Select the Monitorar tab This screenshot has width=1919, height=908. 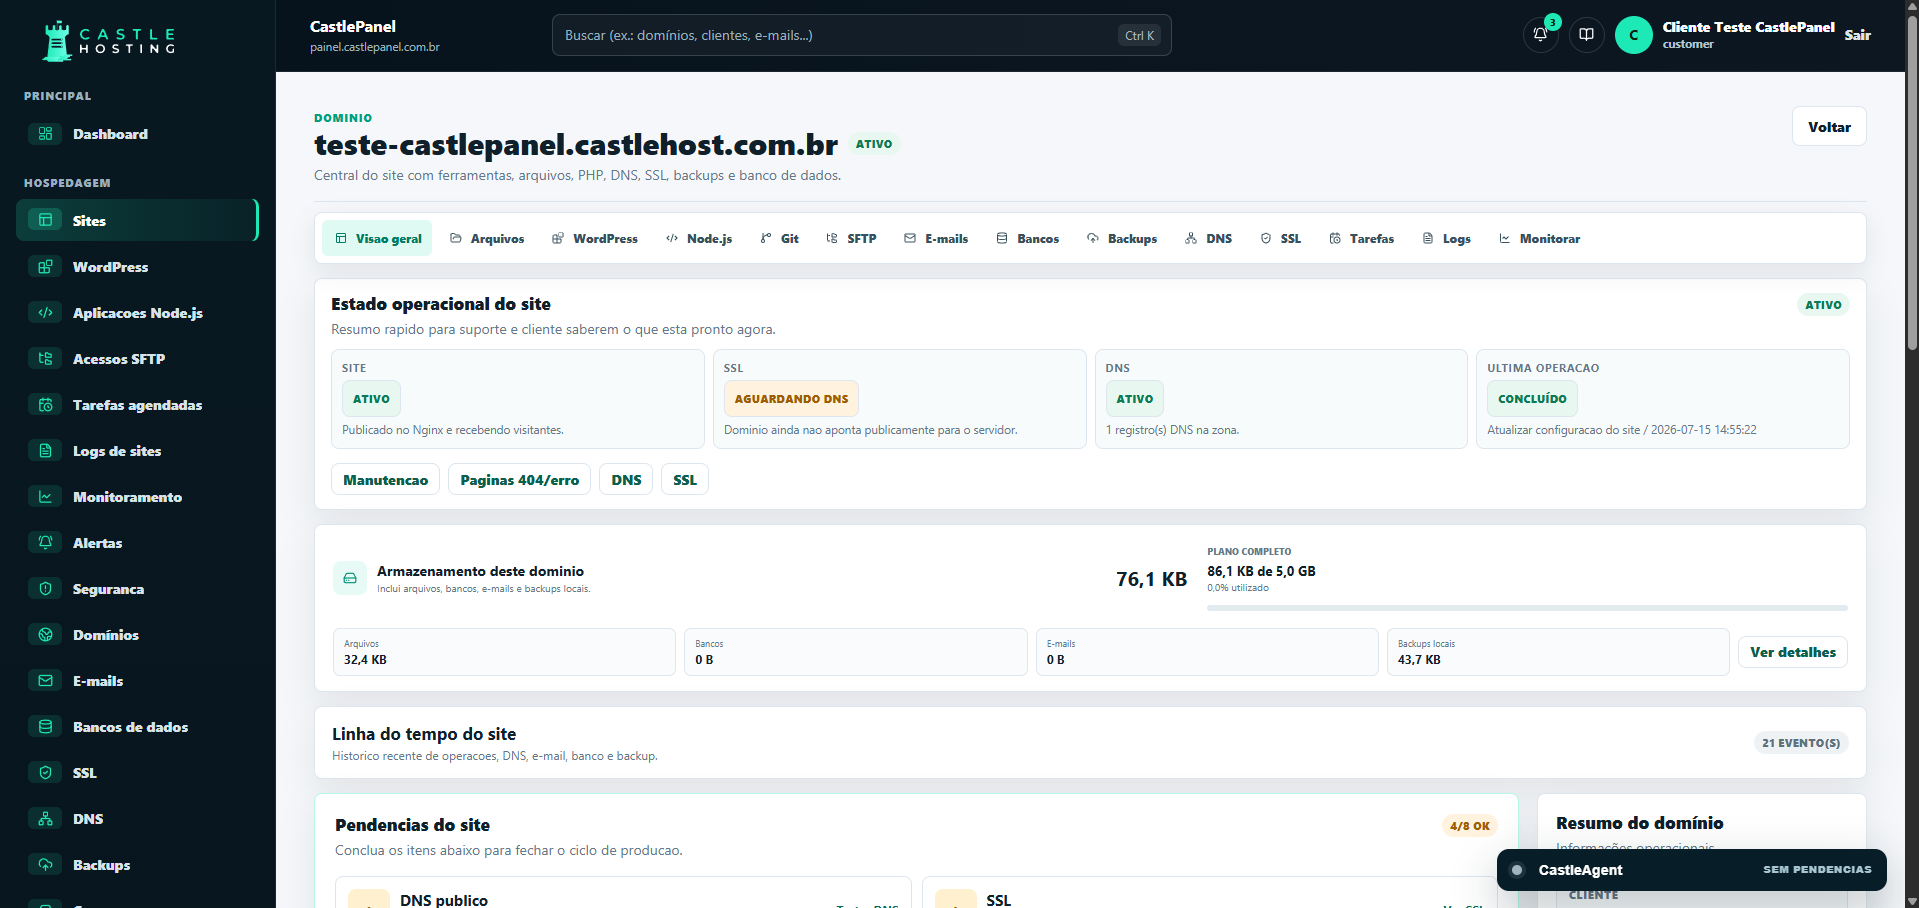click(1540, 238)
